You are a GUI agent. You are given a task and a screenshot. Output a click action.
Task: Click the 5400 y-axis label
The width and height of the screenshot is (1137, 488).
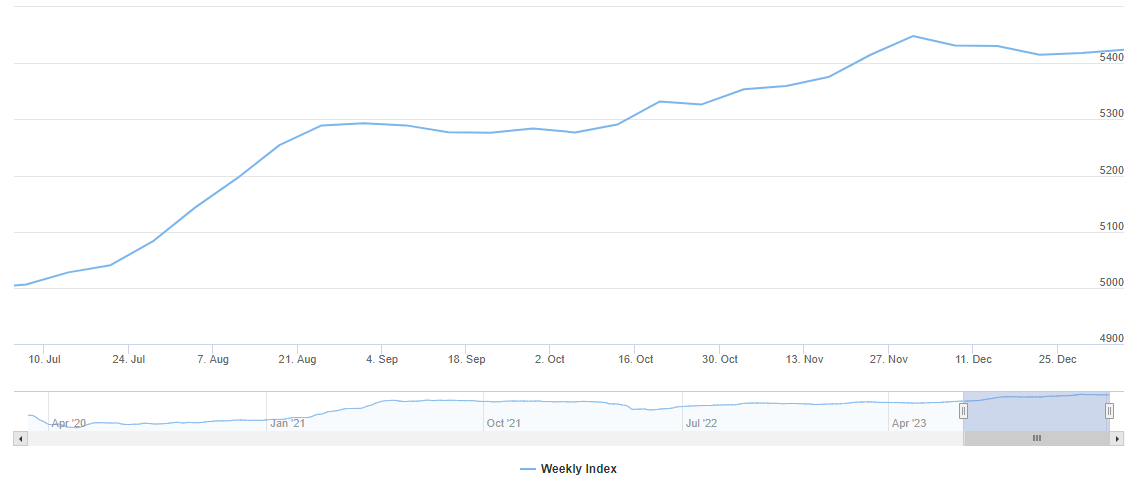point(1111,58)
